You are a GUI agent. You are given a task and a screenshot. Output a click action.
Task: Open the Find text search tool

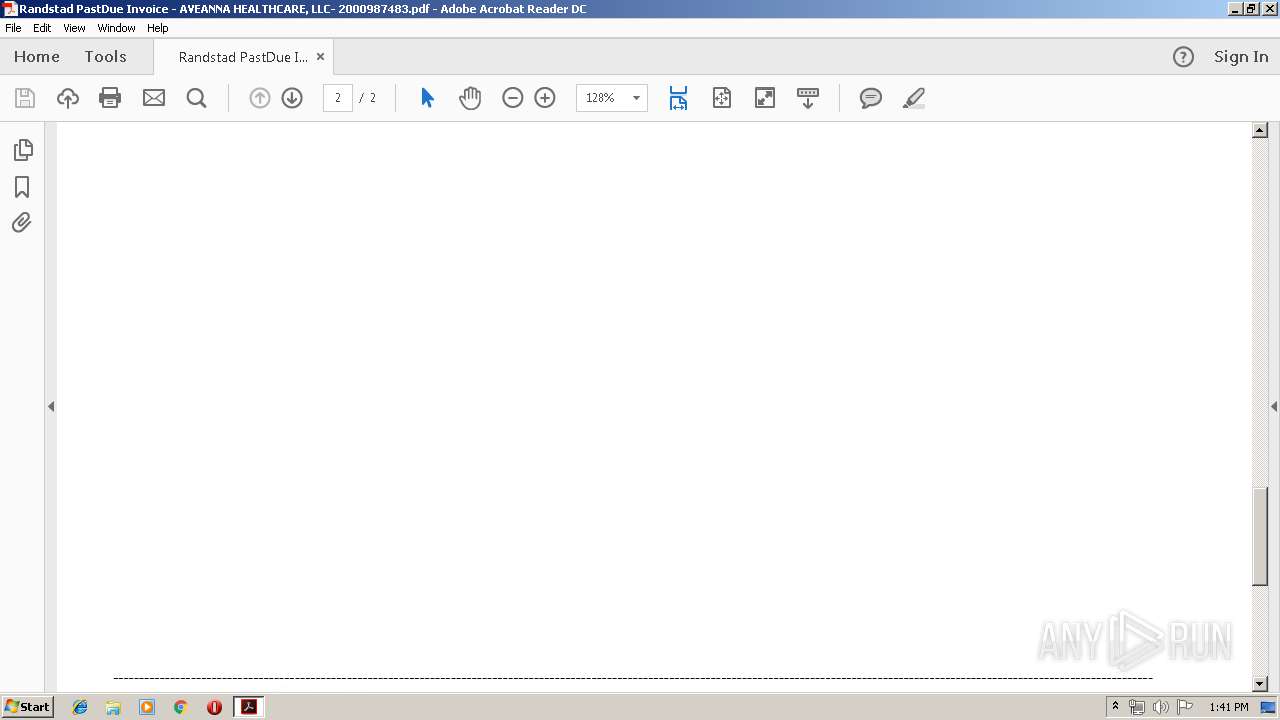tap(197, 98)
